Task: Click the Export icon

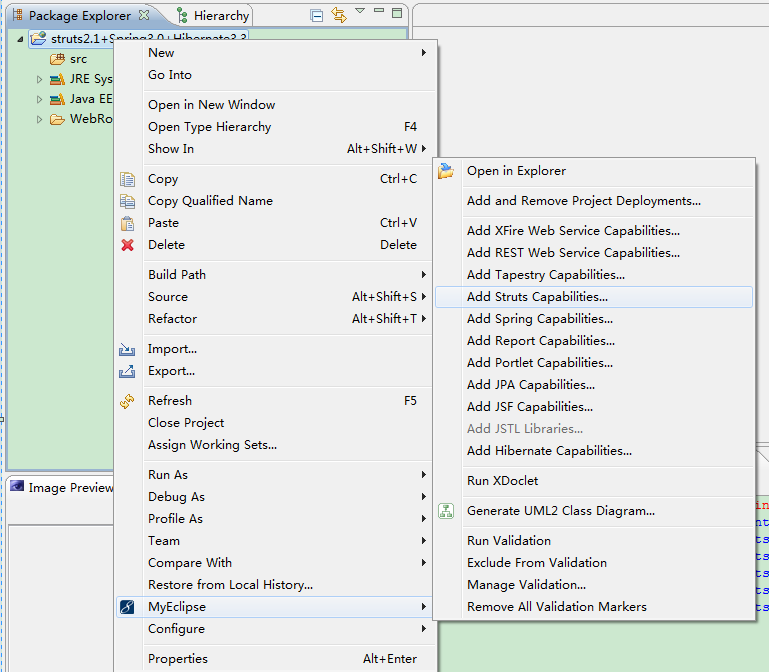Action: (x=127, y=371)
